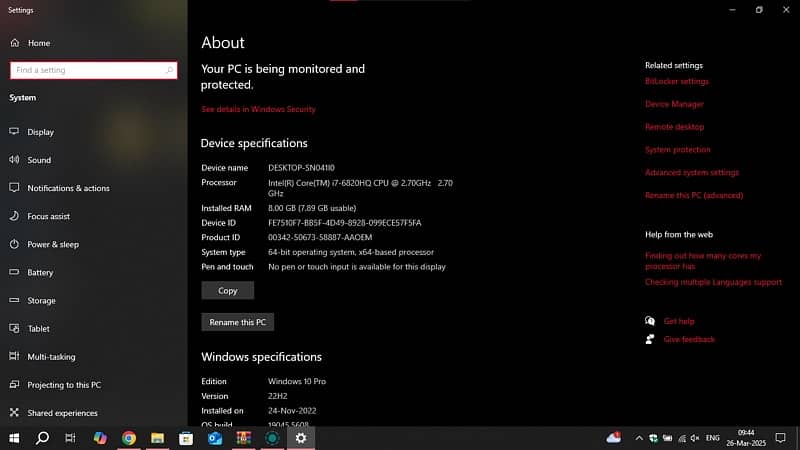Image resolution: width=800 pixels, height=450 pixels.
Task: Select the Device ID value text
Action: 344,223
